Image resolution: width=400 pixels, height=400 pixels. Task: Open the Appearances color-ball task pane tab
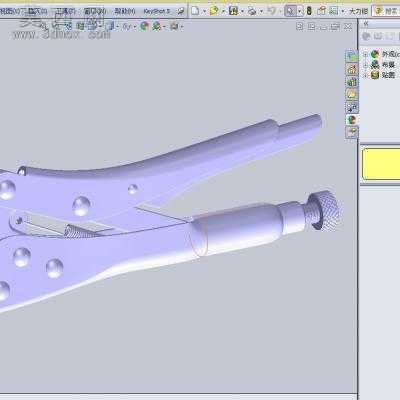click(x=352, y=120)
